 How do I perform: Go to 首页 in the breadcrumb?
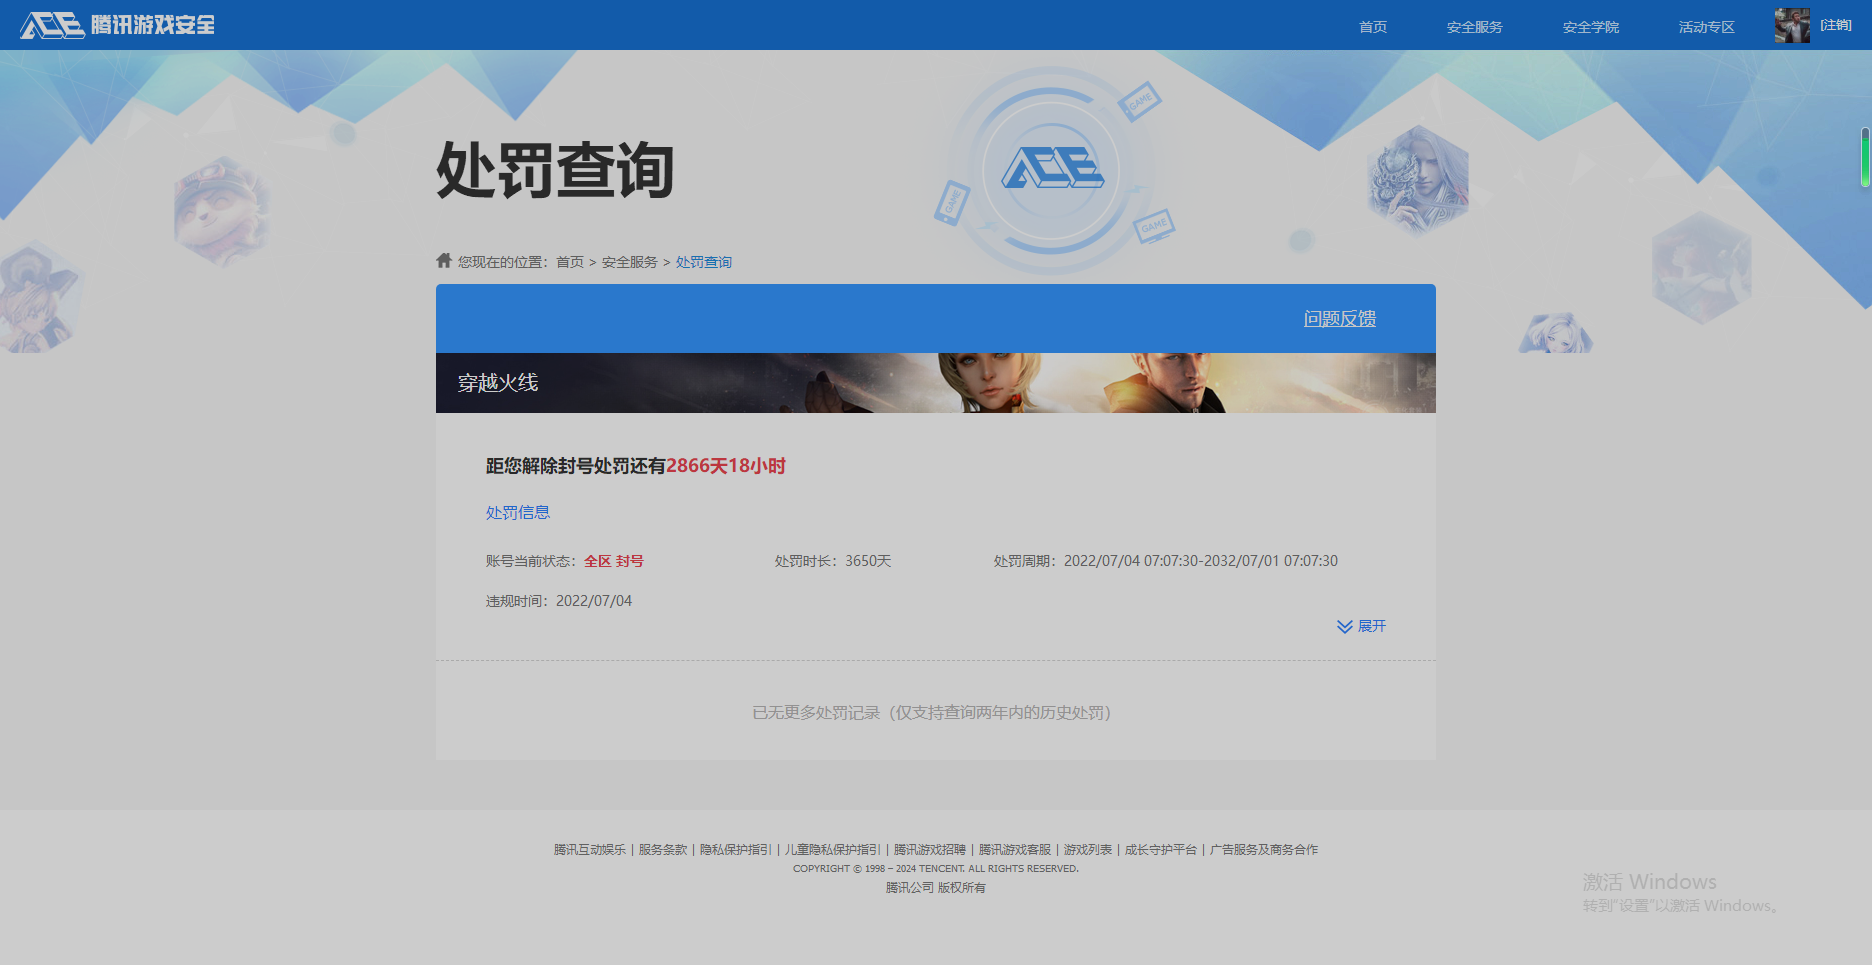pyautogui.click(x=570, y=262)
